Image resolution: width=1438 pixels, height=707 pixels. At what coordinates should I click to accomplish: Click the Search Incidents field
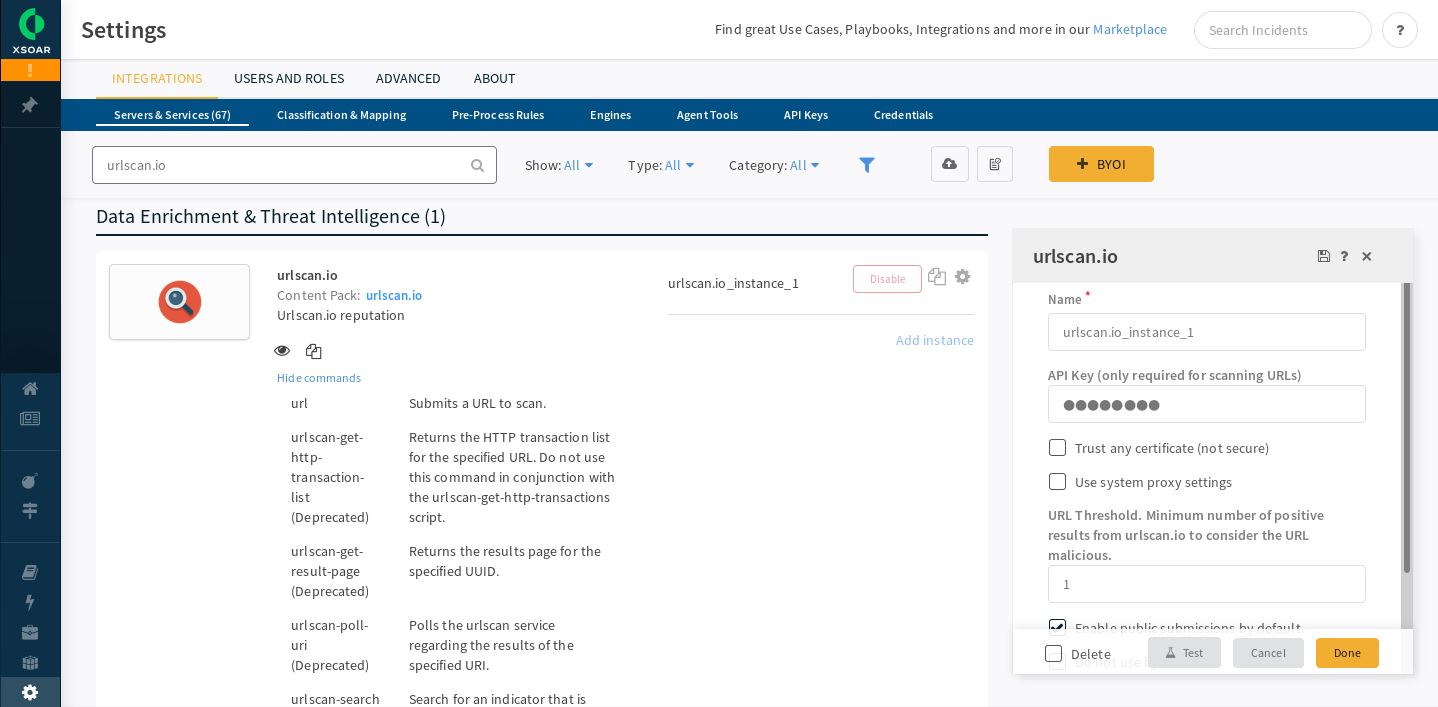click(x=1283, y=30)
